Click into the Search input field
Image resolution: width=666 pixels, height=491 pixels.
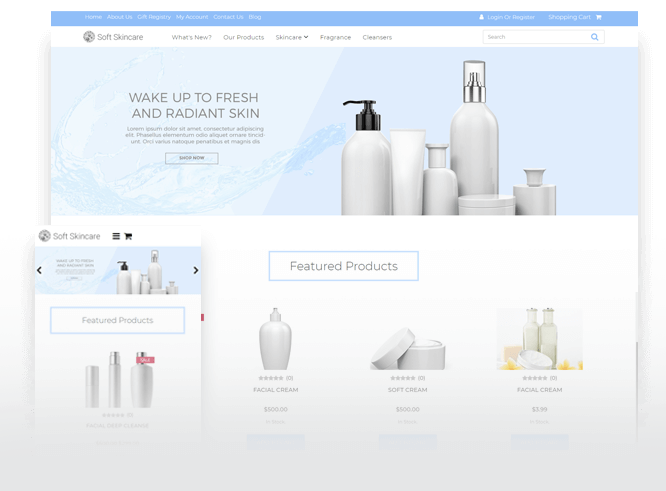tap(535, 37)
